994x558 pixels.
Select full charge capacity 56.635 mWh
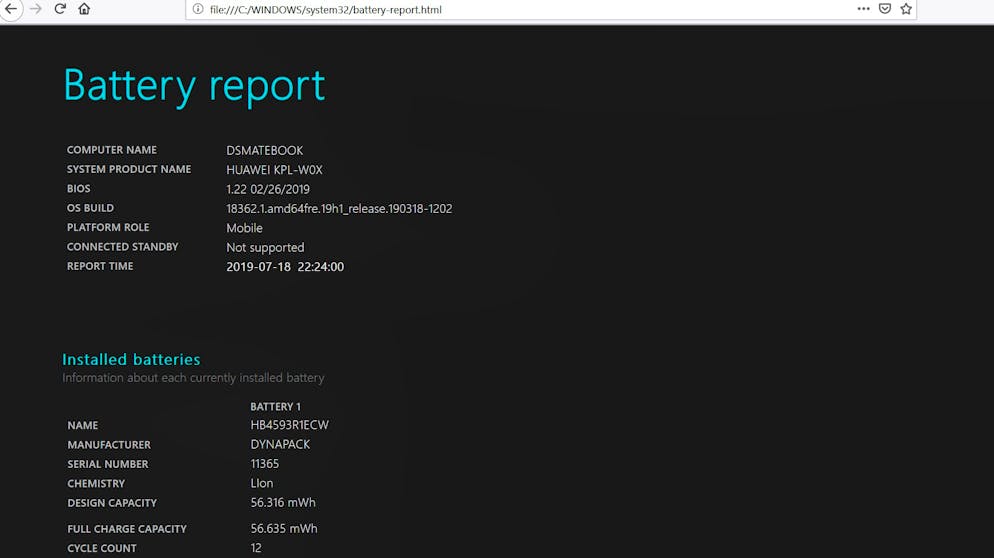coord(284,528)
